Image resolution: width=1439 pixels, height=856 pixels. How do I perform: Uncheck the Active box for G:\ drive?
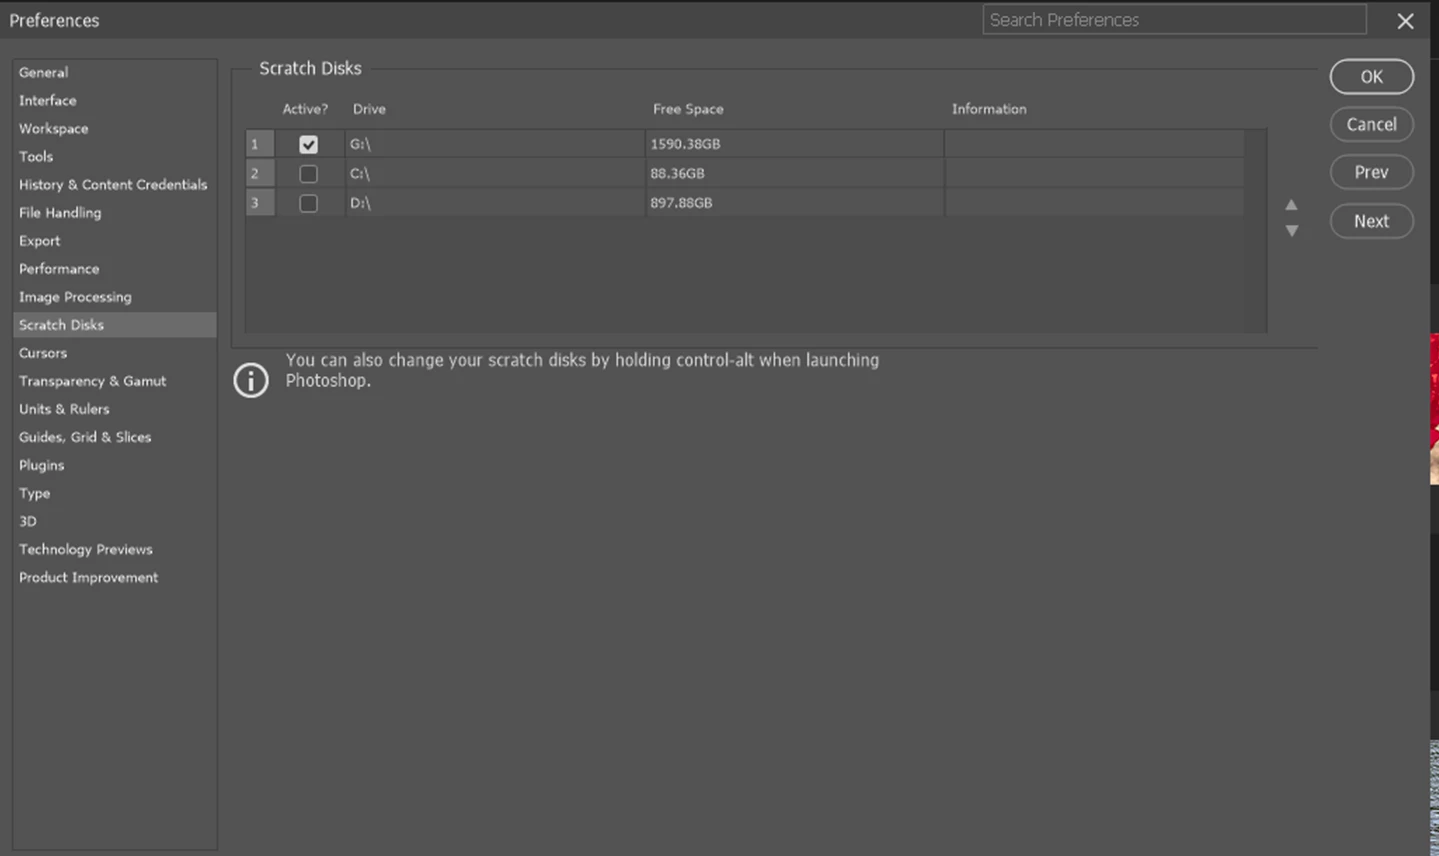pos(308,144)
